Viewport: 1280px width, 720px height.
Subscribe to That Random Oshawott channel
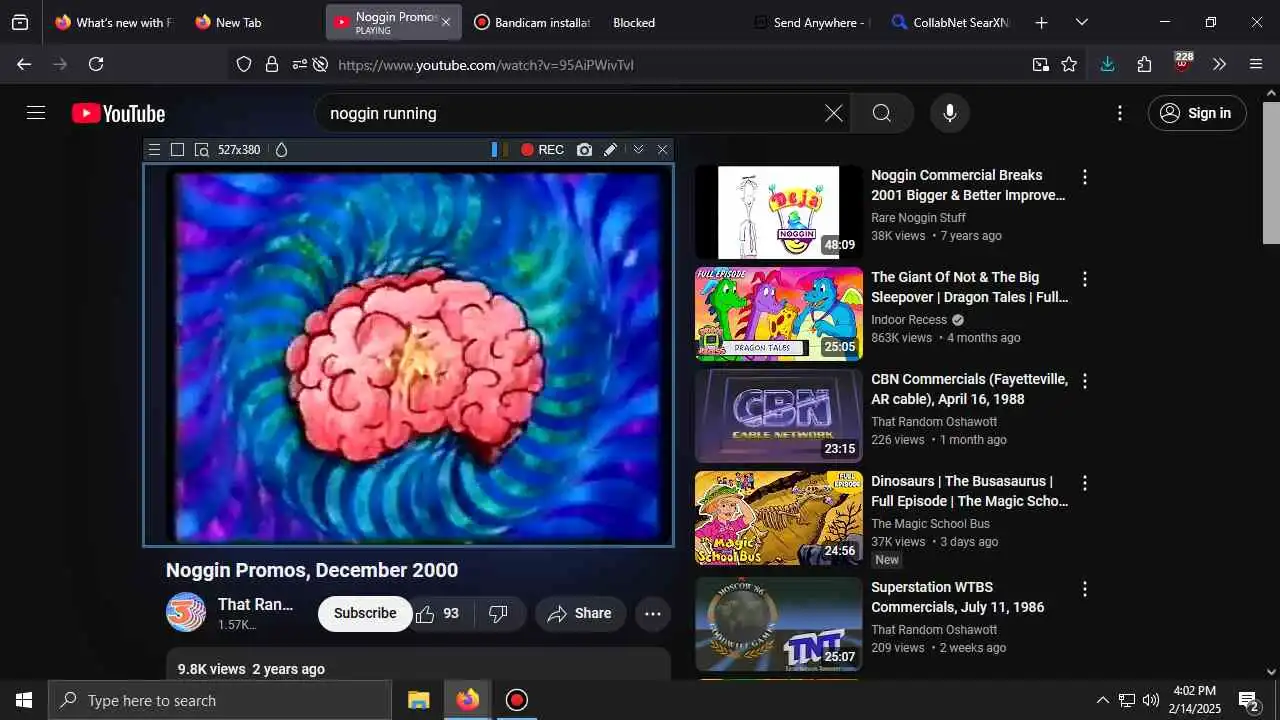click(365, 613)
